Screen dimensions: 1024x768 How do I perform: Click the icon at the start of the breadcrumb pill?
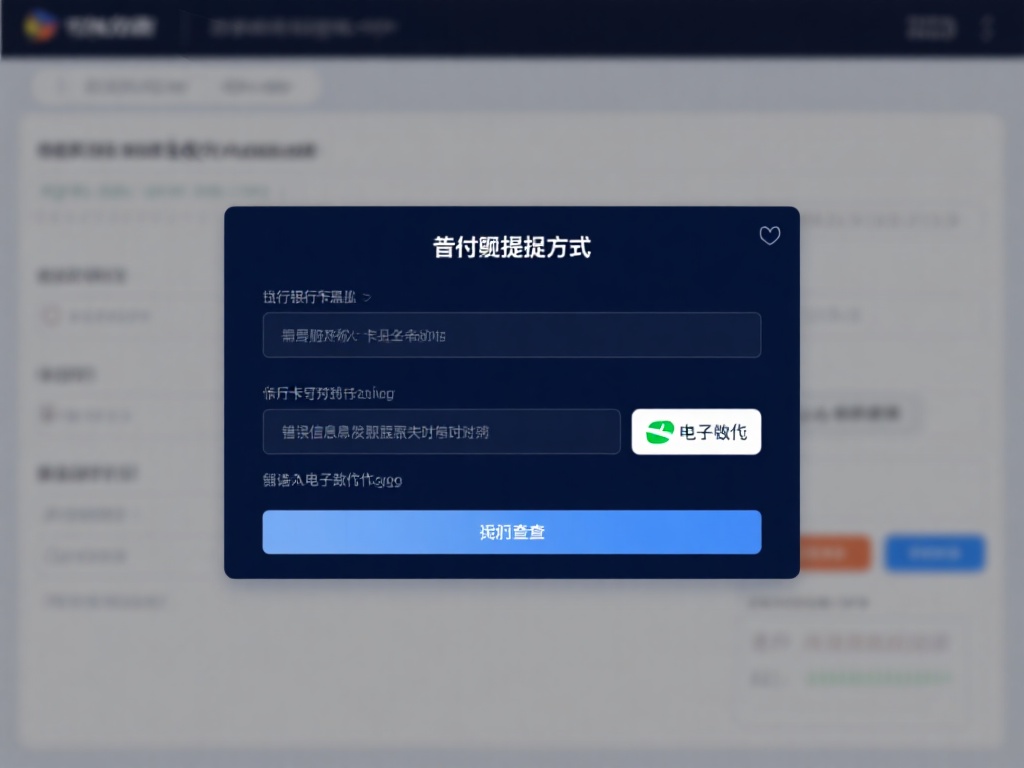click(61, 86)
